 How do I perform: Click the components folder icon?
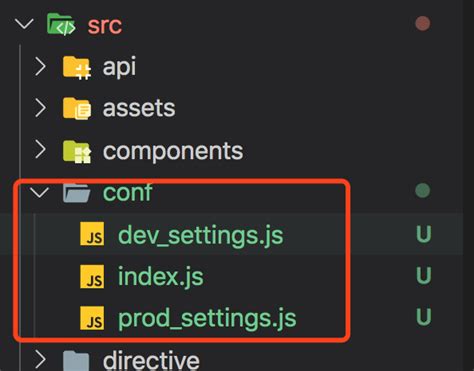pos(77,151)
